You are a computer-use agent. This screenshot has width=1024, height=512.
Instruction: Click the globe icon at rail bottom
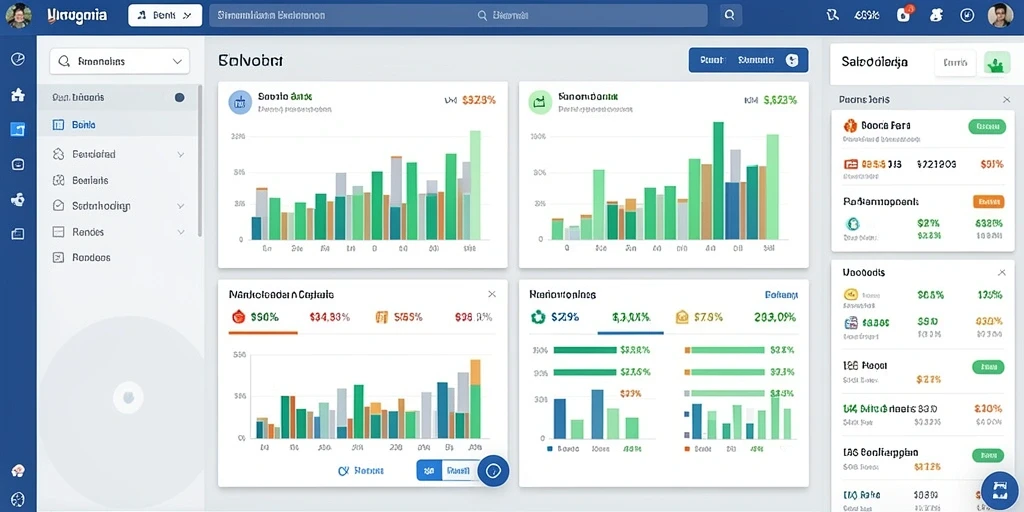click(18, 499)
